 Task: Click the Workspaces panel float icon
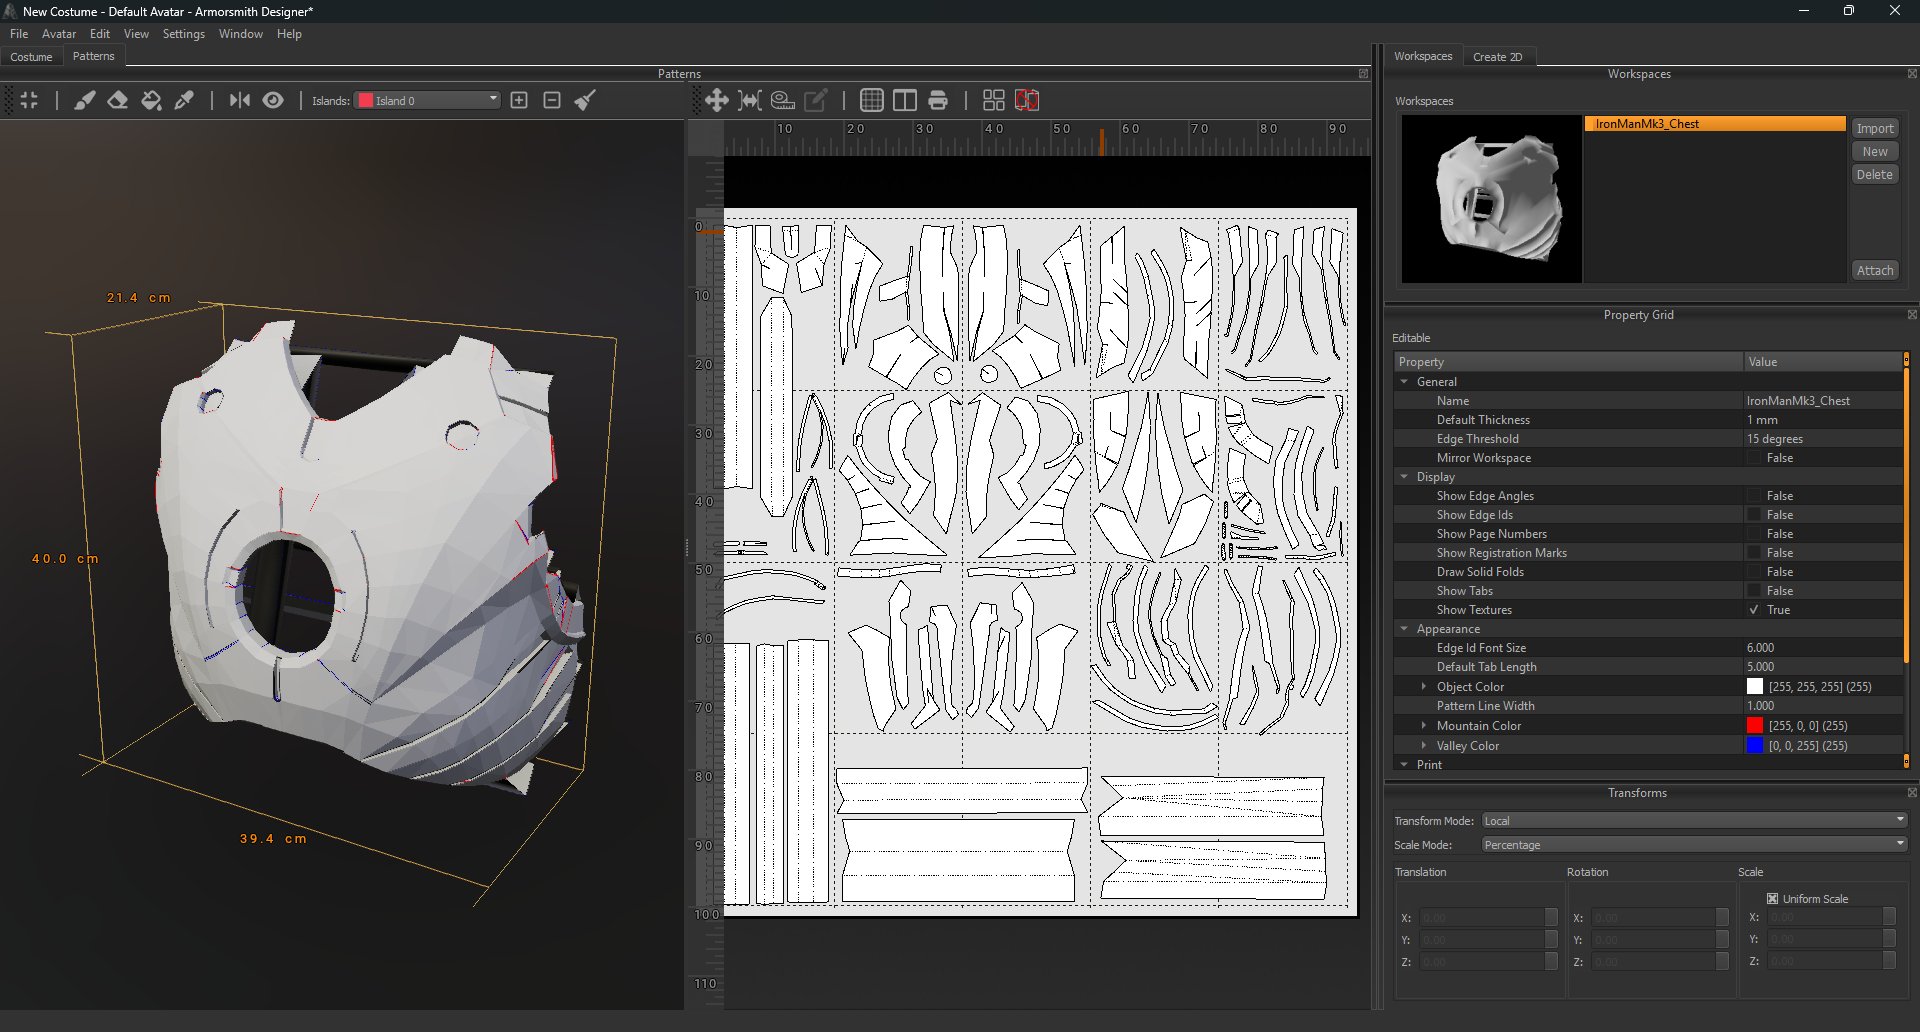pyautogui.click(x=1912, y=74)
